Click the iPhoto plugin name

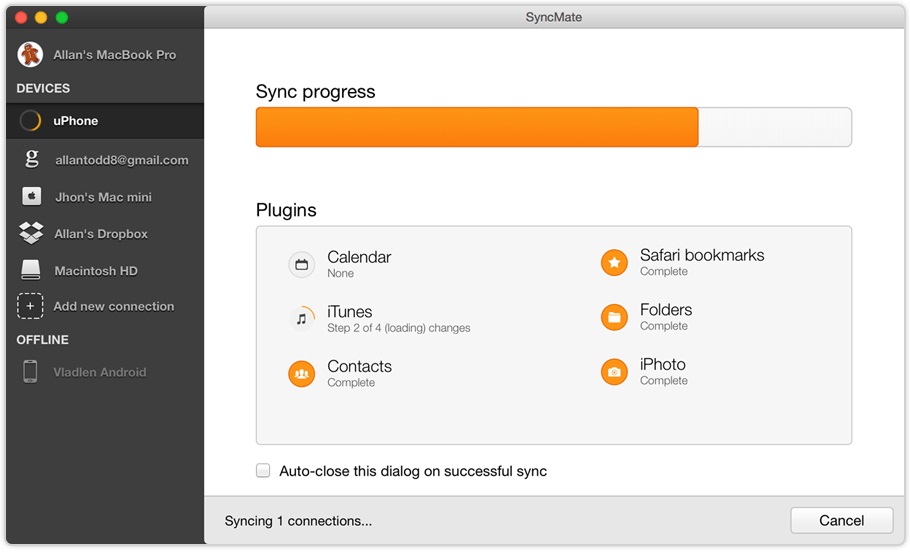pos(663,364)
